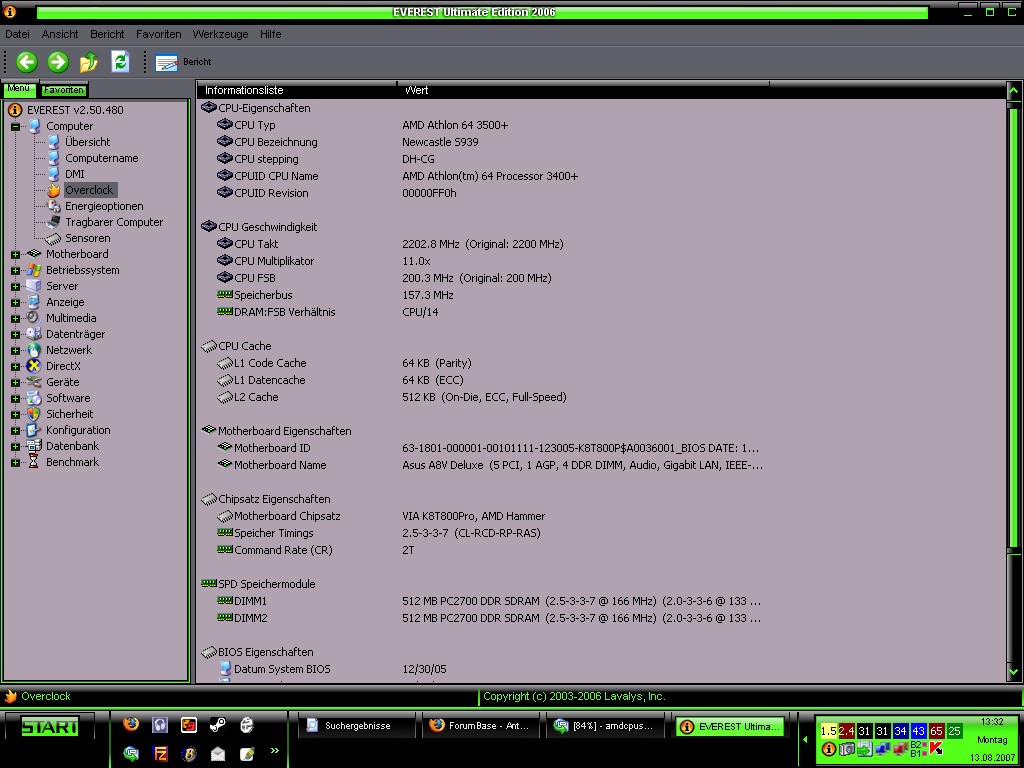
Task: Select Tragbarer Computer in the tree
Action: point(114,222)
